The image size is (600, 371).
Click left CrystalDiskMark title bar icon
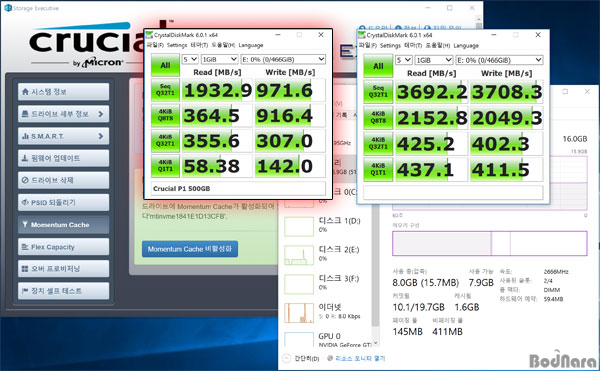point(149,35)
